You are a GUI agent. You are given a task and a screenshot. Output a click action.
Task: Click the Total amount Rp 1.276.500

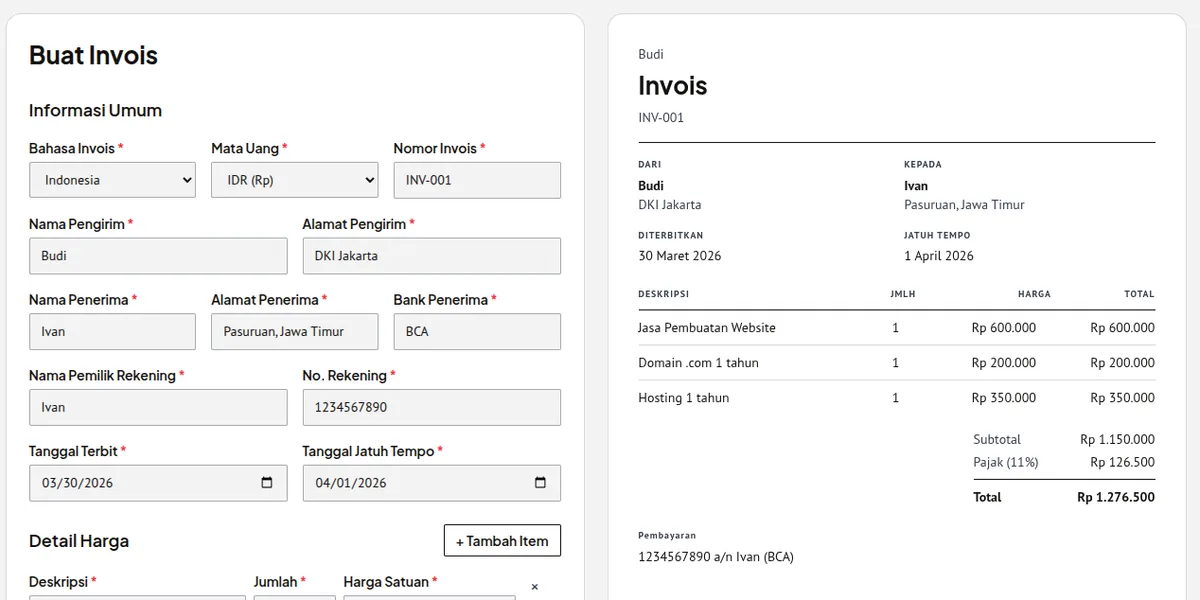[1115, 497]
